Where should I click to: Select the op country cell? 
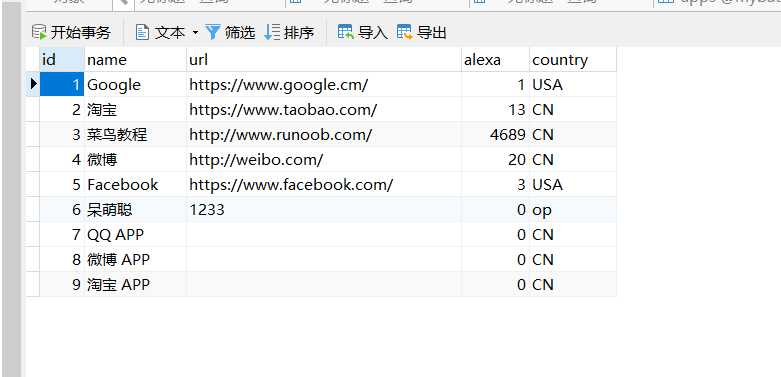(573, 210)
